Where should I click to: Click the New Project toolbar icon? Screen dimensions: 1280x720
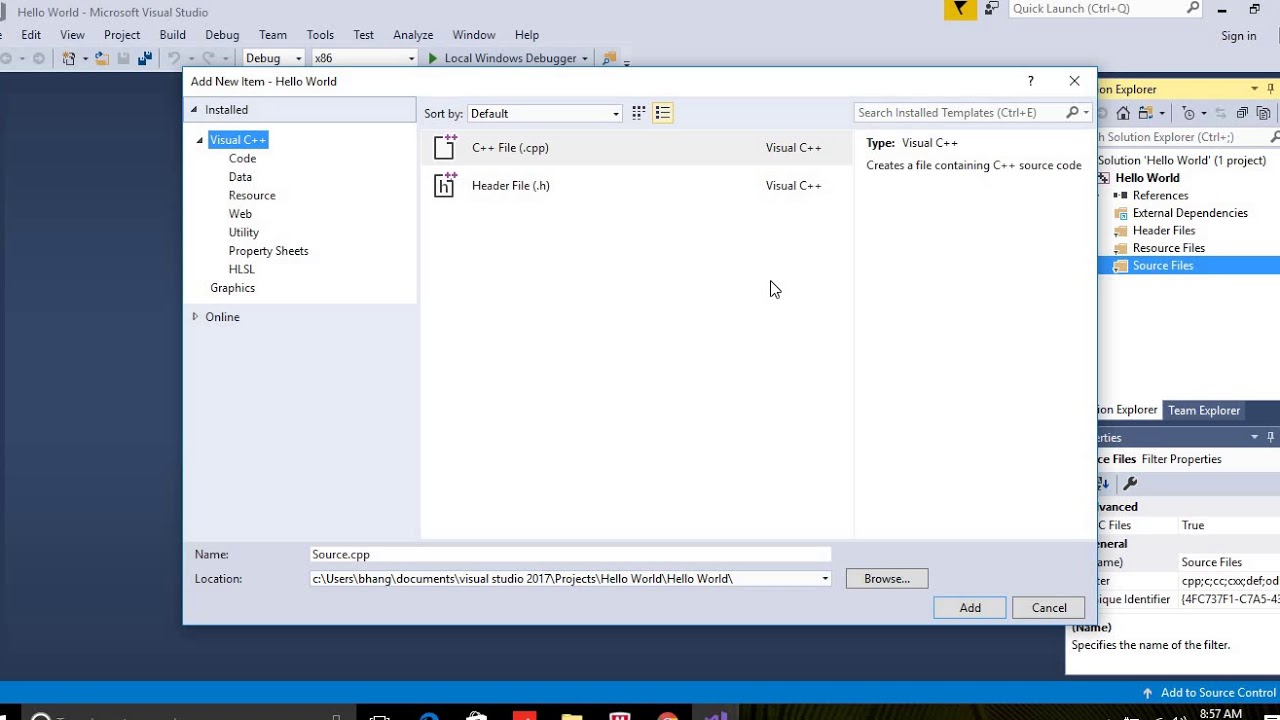point(69,58)
